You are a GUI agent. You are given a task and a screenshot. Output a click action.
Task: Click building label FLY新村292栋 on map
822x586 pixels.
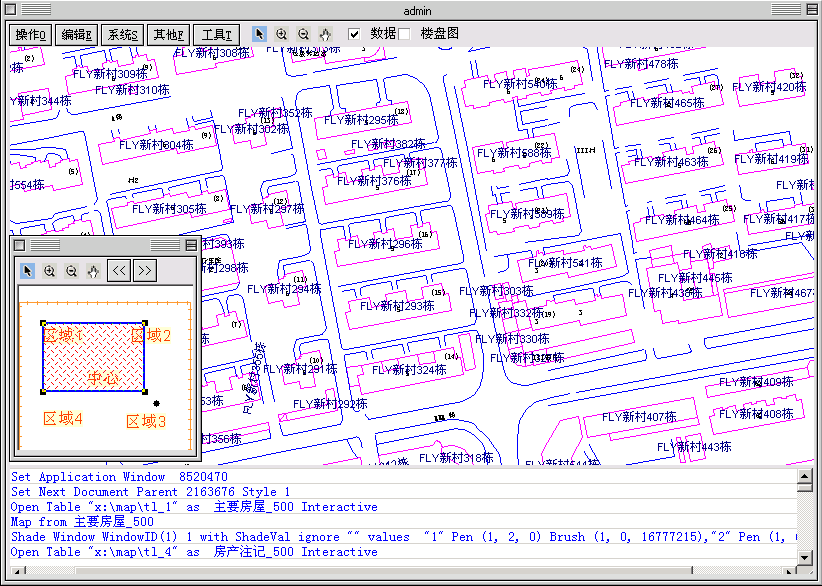point(330,404)
